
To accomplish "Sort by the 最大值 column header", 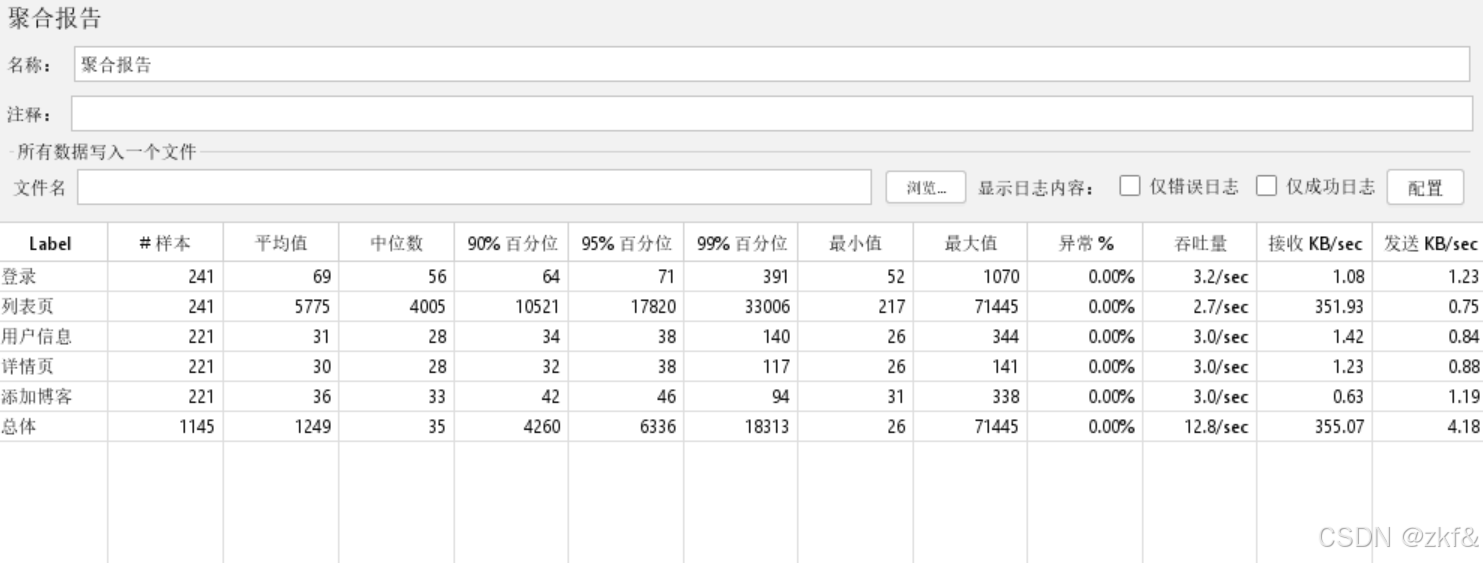I will coord(970,244).
